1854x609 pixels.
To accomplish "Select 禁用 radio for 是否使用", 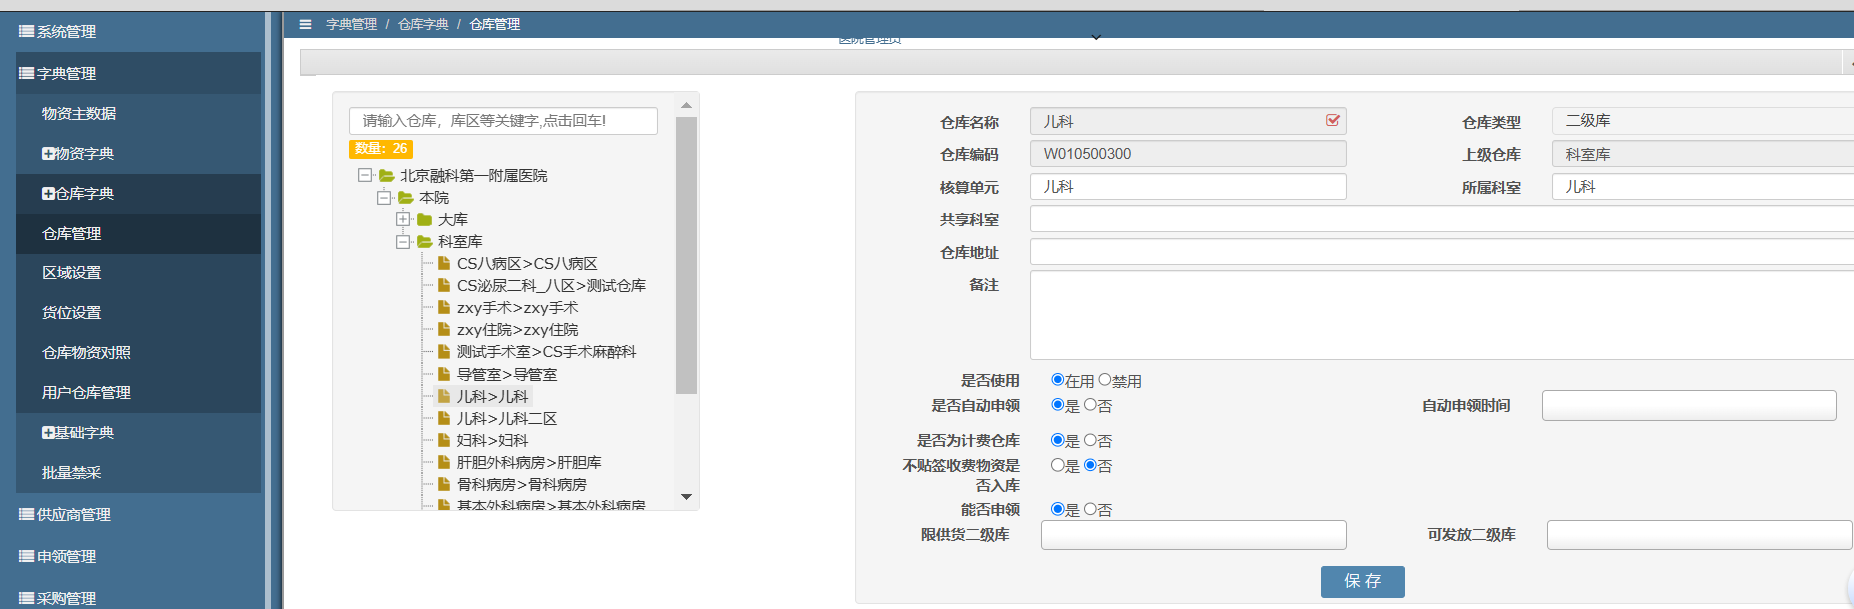I will pos(1104,380).
